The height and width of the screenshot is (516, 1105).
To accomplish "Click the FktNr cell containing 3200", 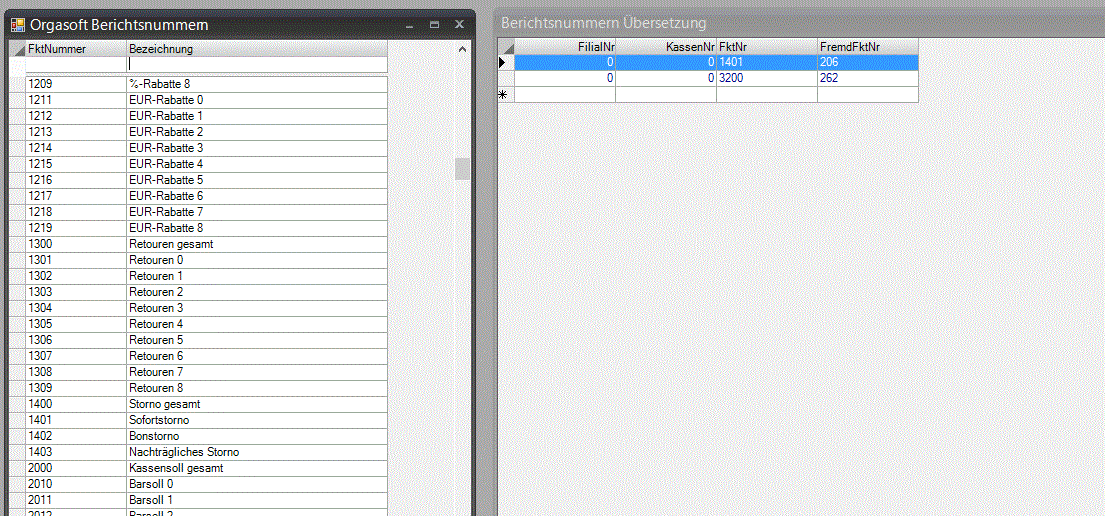I will (766, 78).
